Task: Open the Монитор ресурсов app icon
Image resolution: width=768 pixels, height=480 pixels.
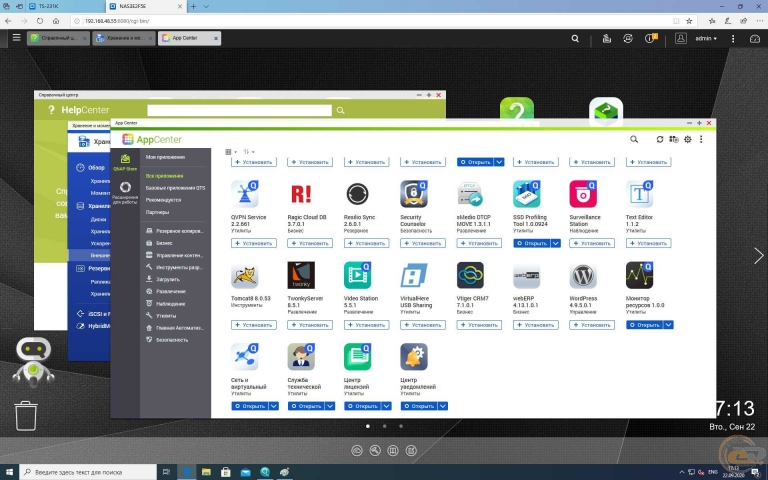Action: pos(639,275)
